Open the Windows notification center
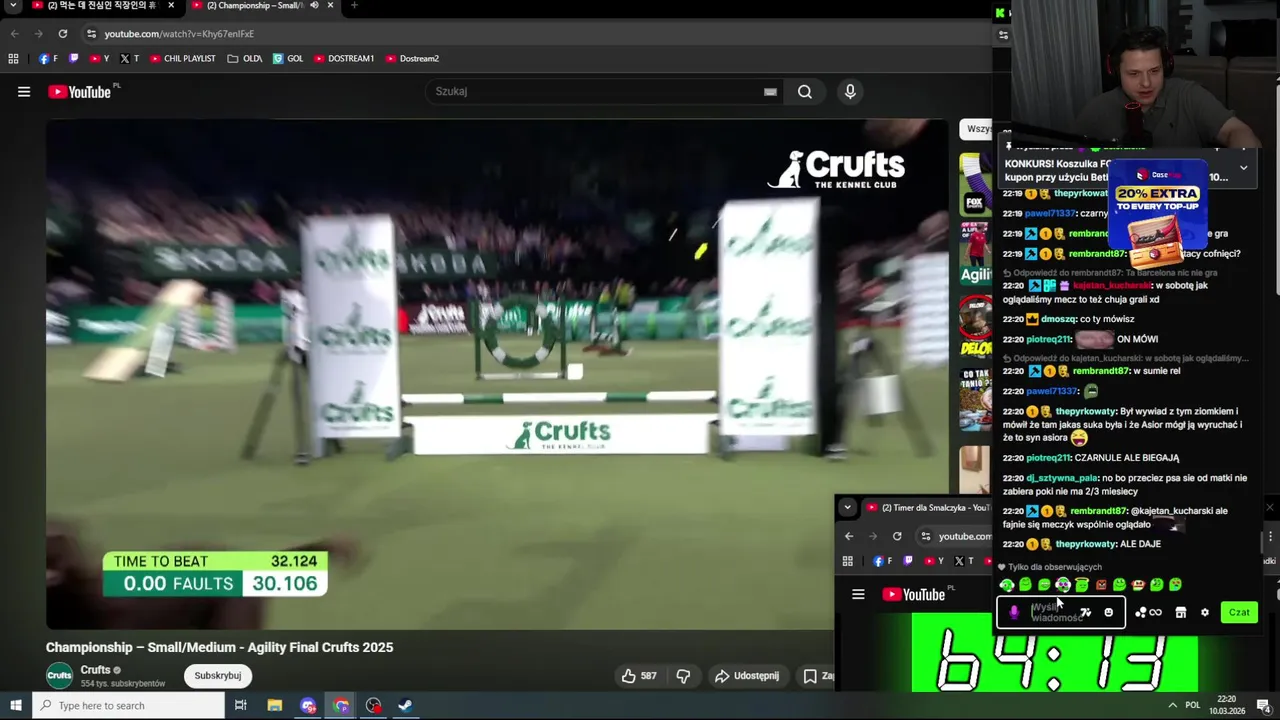This screenshot has width=1280, height=720. point(1265,706)
